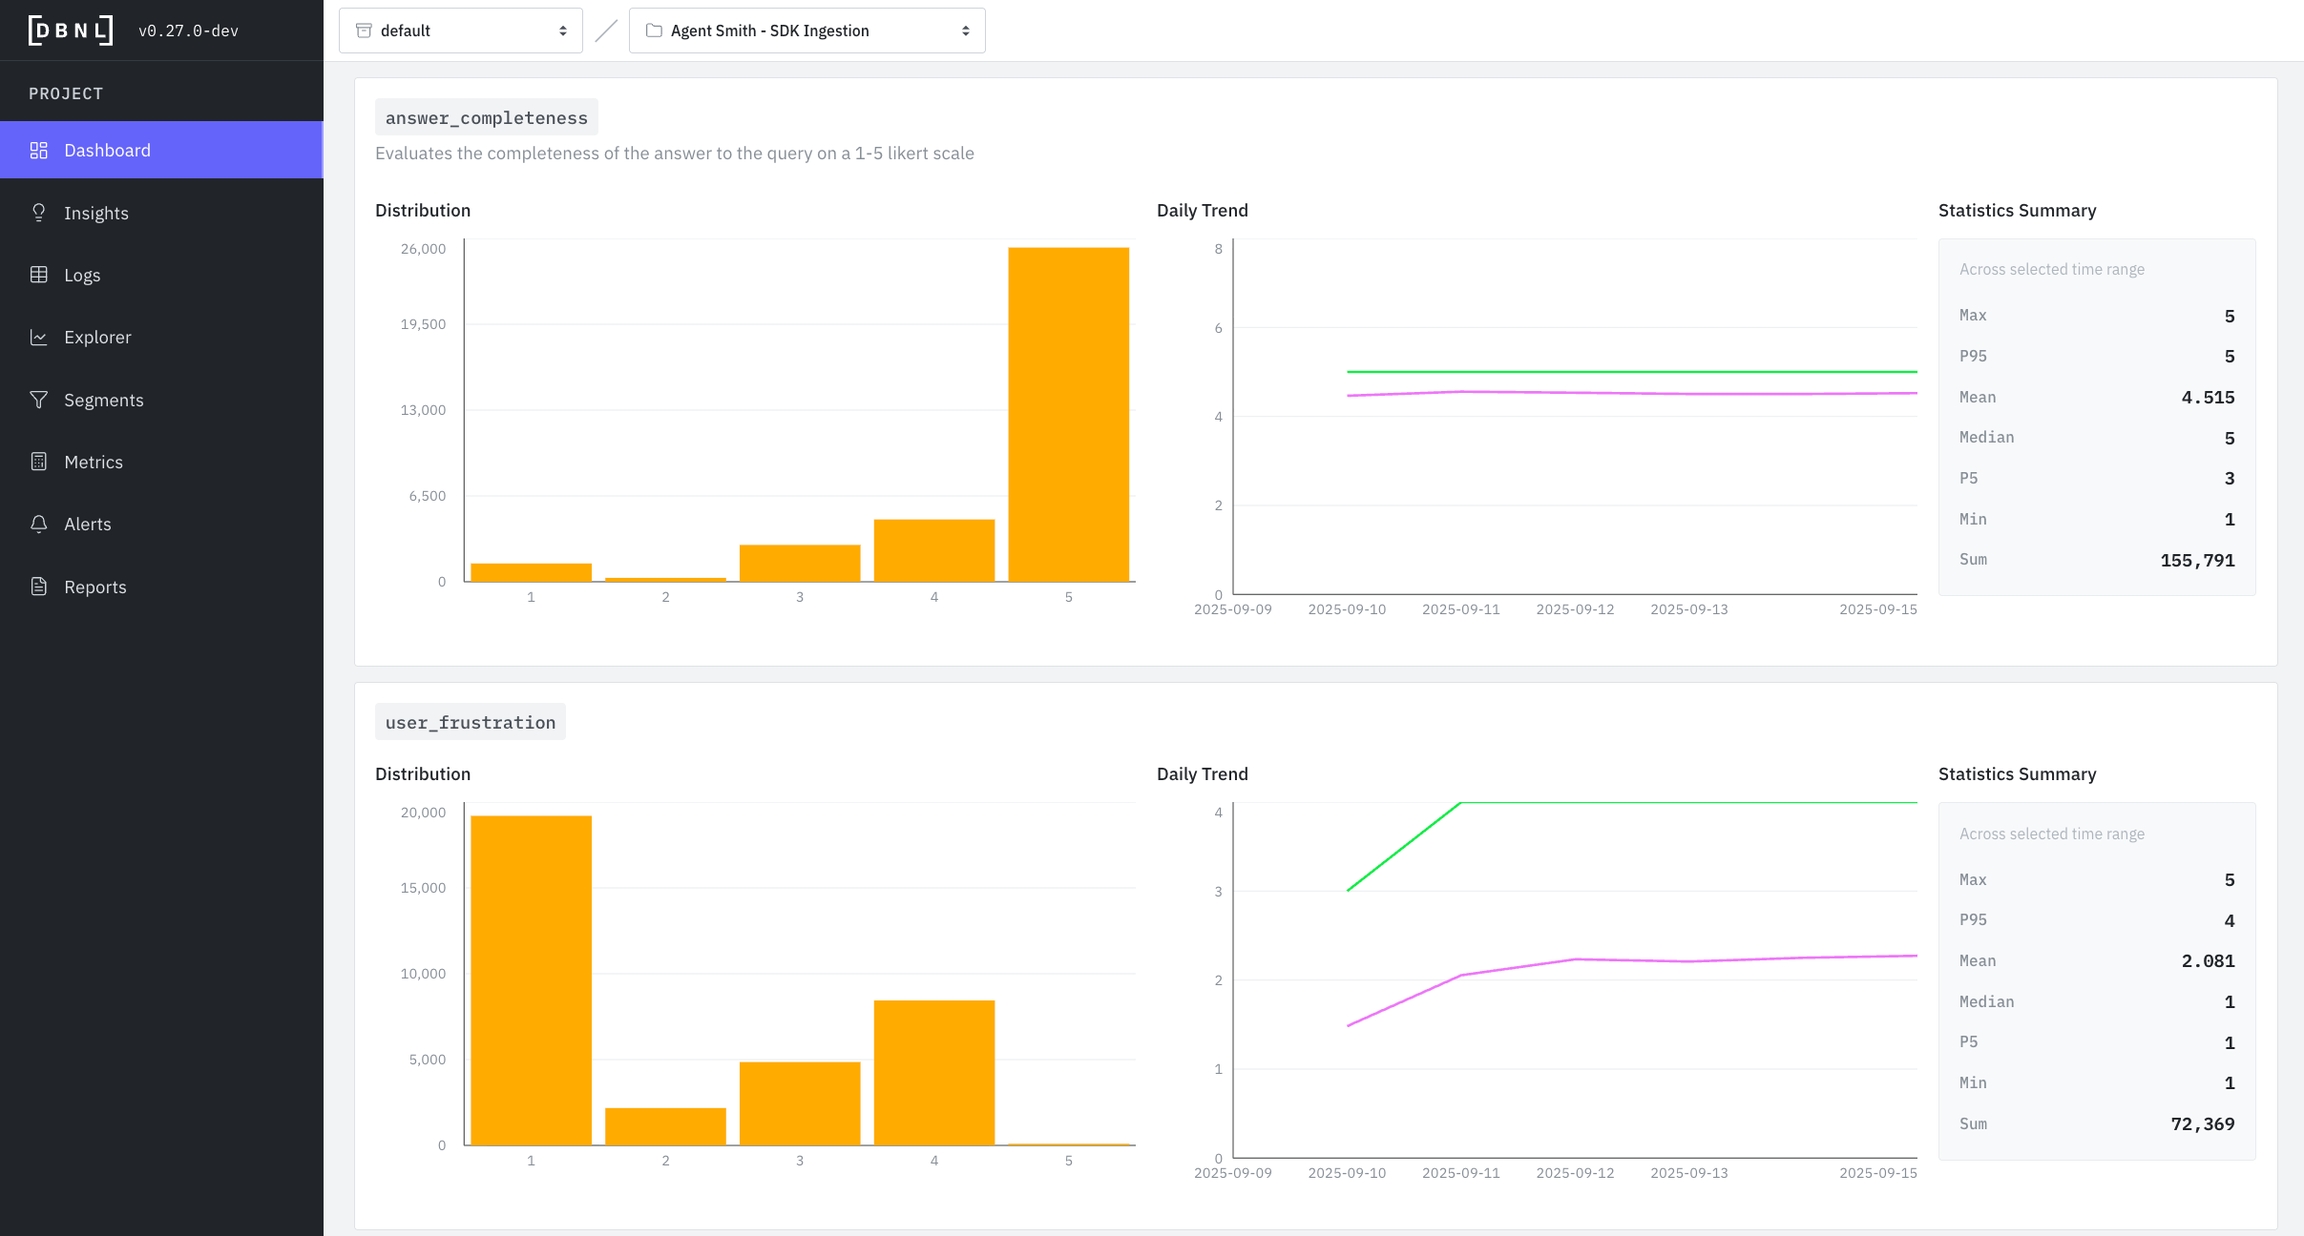Click the Reports document icon
2304x1236 pixels.
tap(39, 587)
